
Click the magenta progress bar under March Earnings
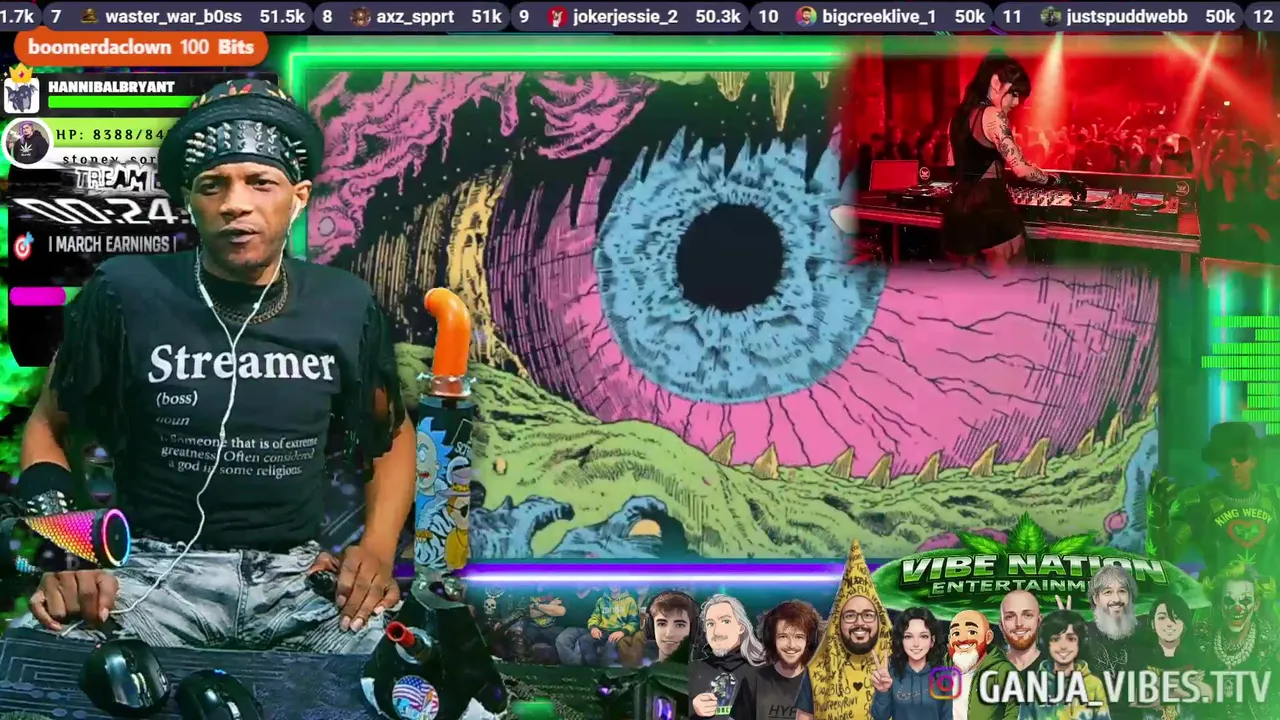coord(38,296)
